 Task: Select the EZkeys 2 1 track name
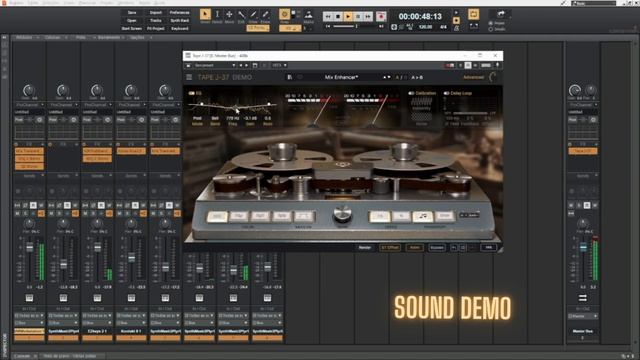[x=97, y=331]
